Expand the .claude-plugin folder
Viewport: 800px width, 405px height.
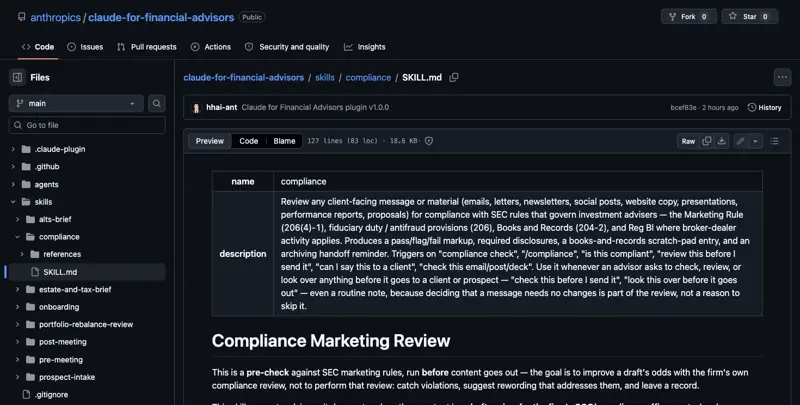pyautogui.click(x=13, y=149)
